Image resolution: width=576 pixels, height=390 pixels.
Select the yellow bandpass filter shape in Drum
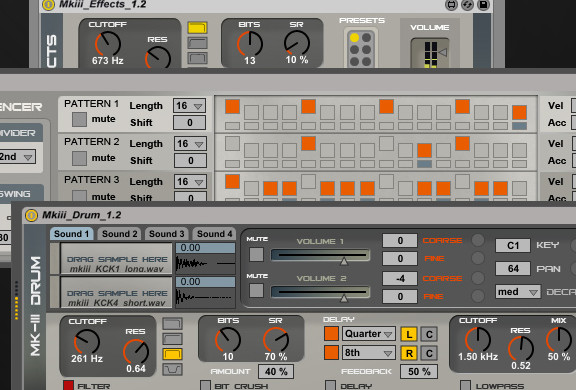point(172,354)
